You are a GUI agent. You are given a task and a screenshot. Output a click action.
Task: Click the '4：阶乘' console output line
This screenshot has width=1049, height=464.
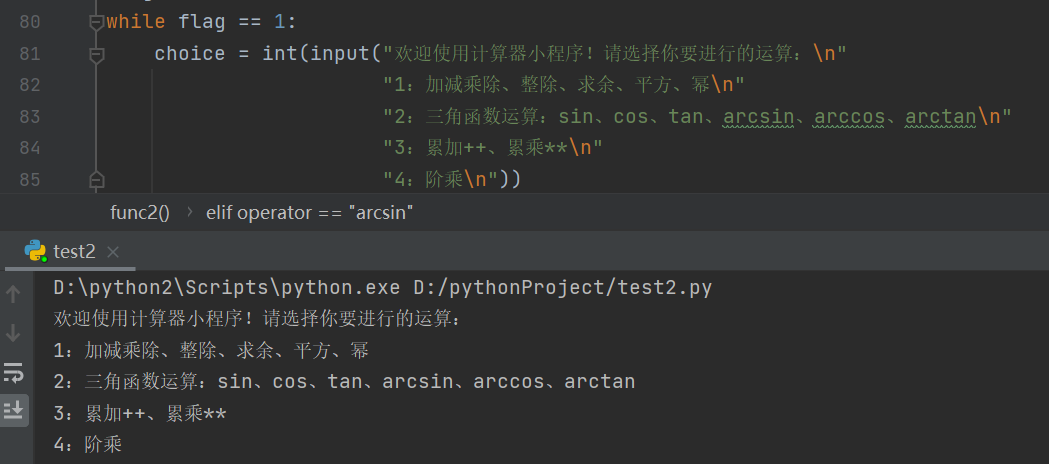88,444
